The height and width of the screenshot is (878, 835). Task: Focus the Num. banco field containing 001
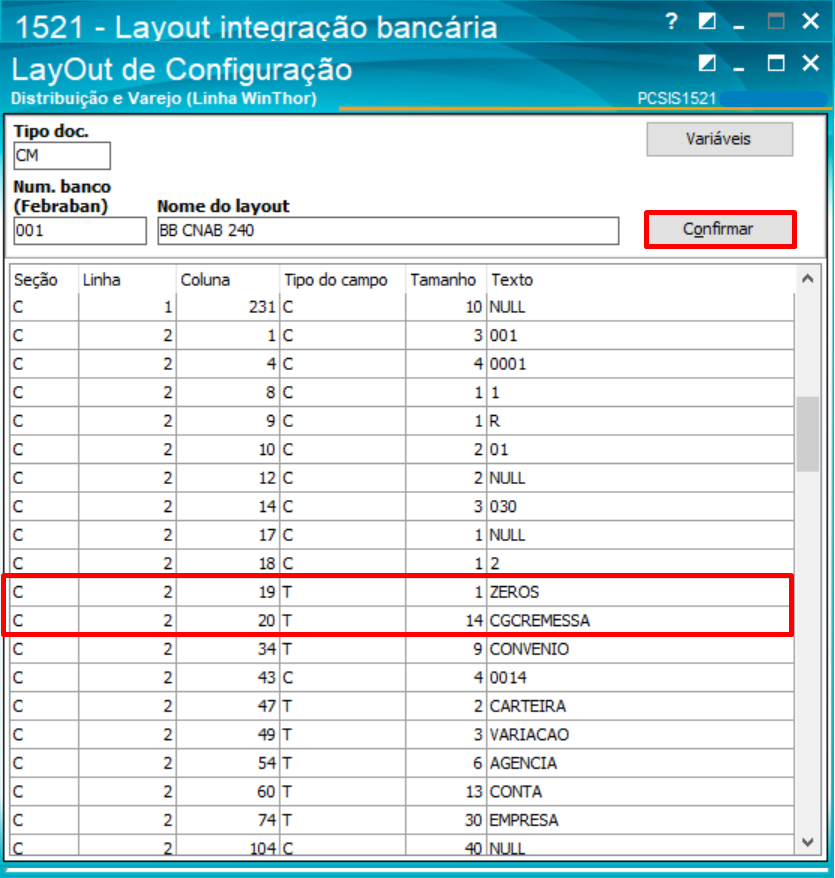80,231
